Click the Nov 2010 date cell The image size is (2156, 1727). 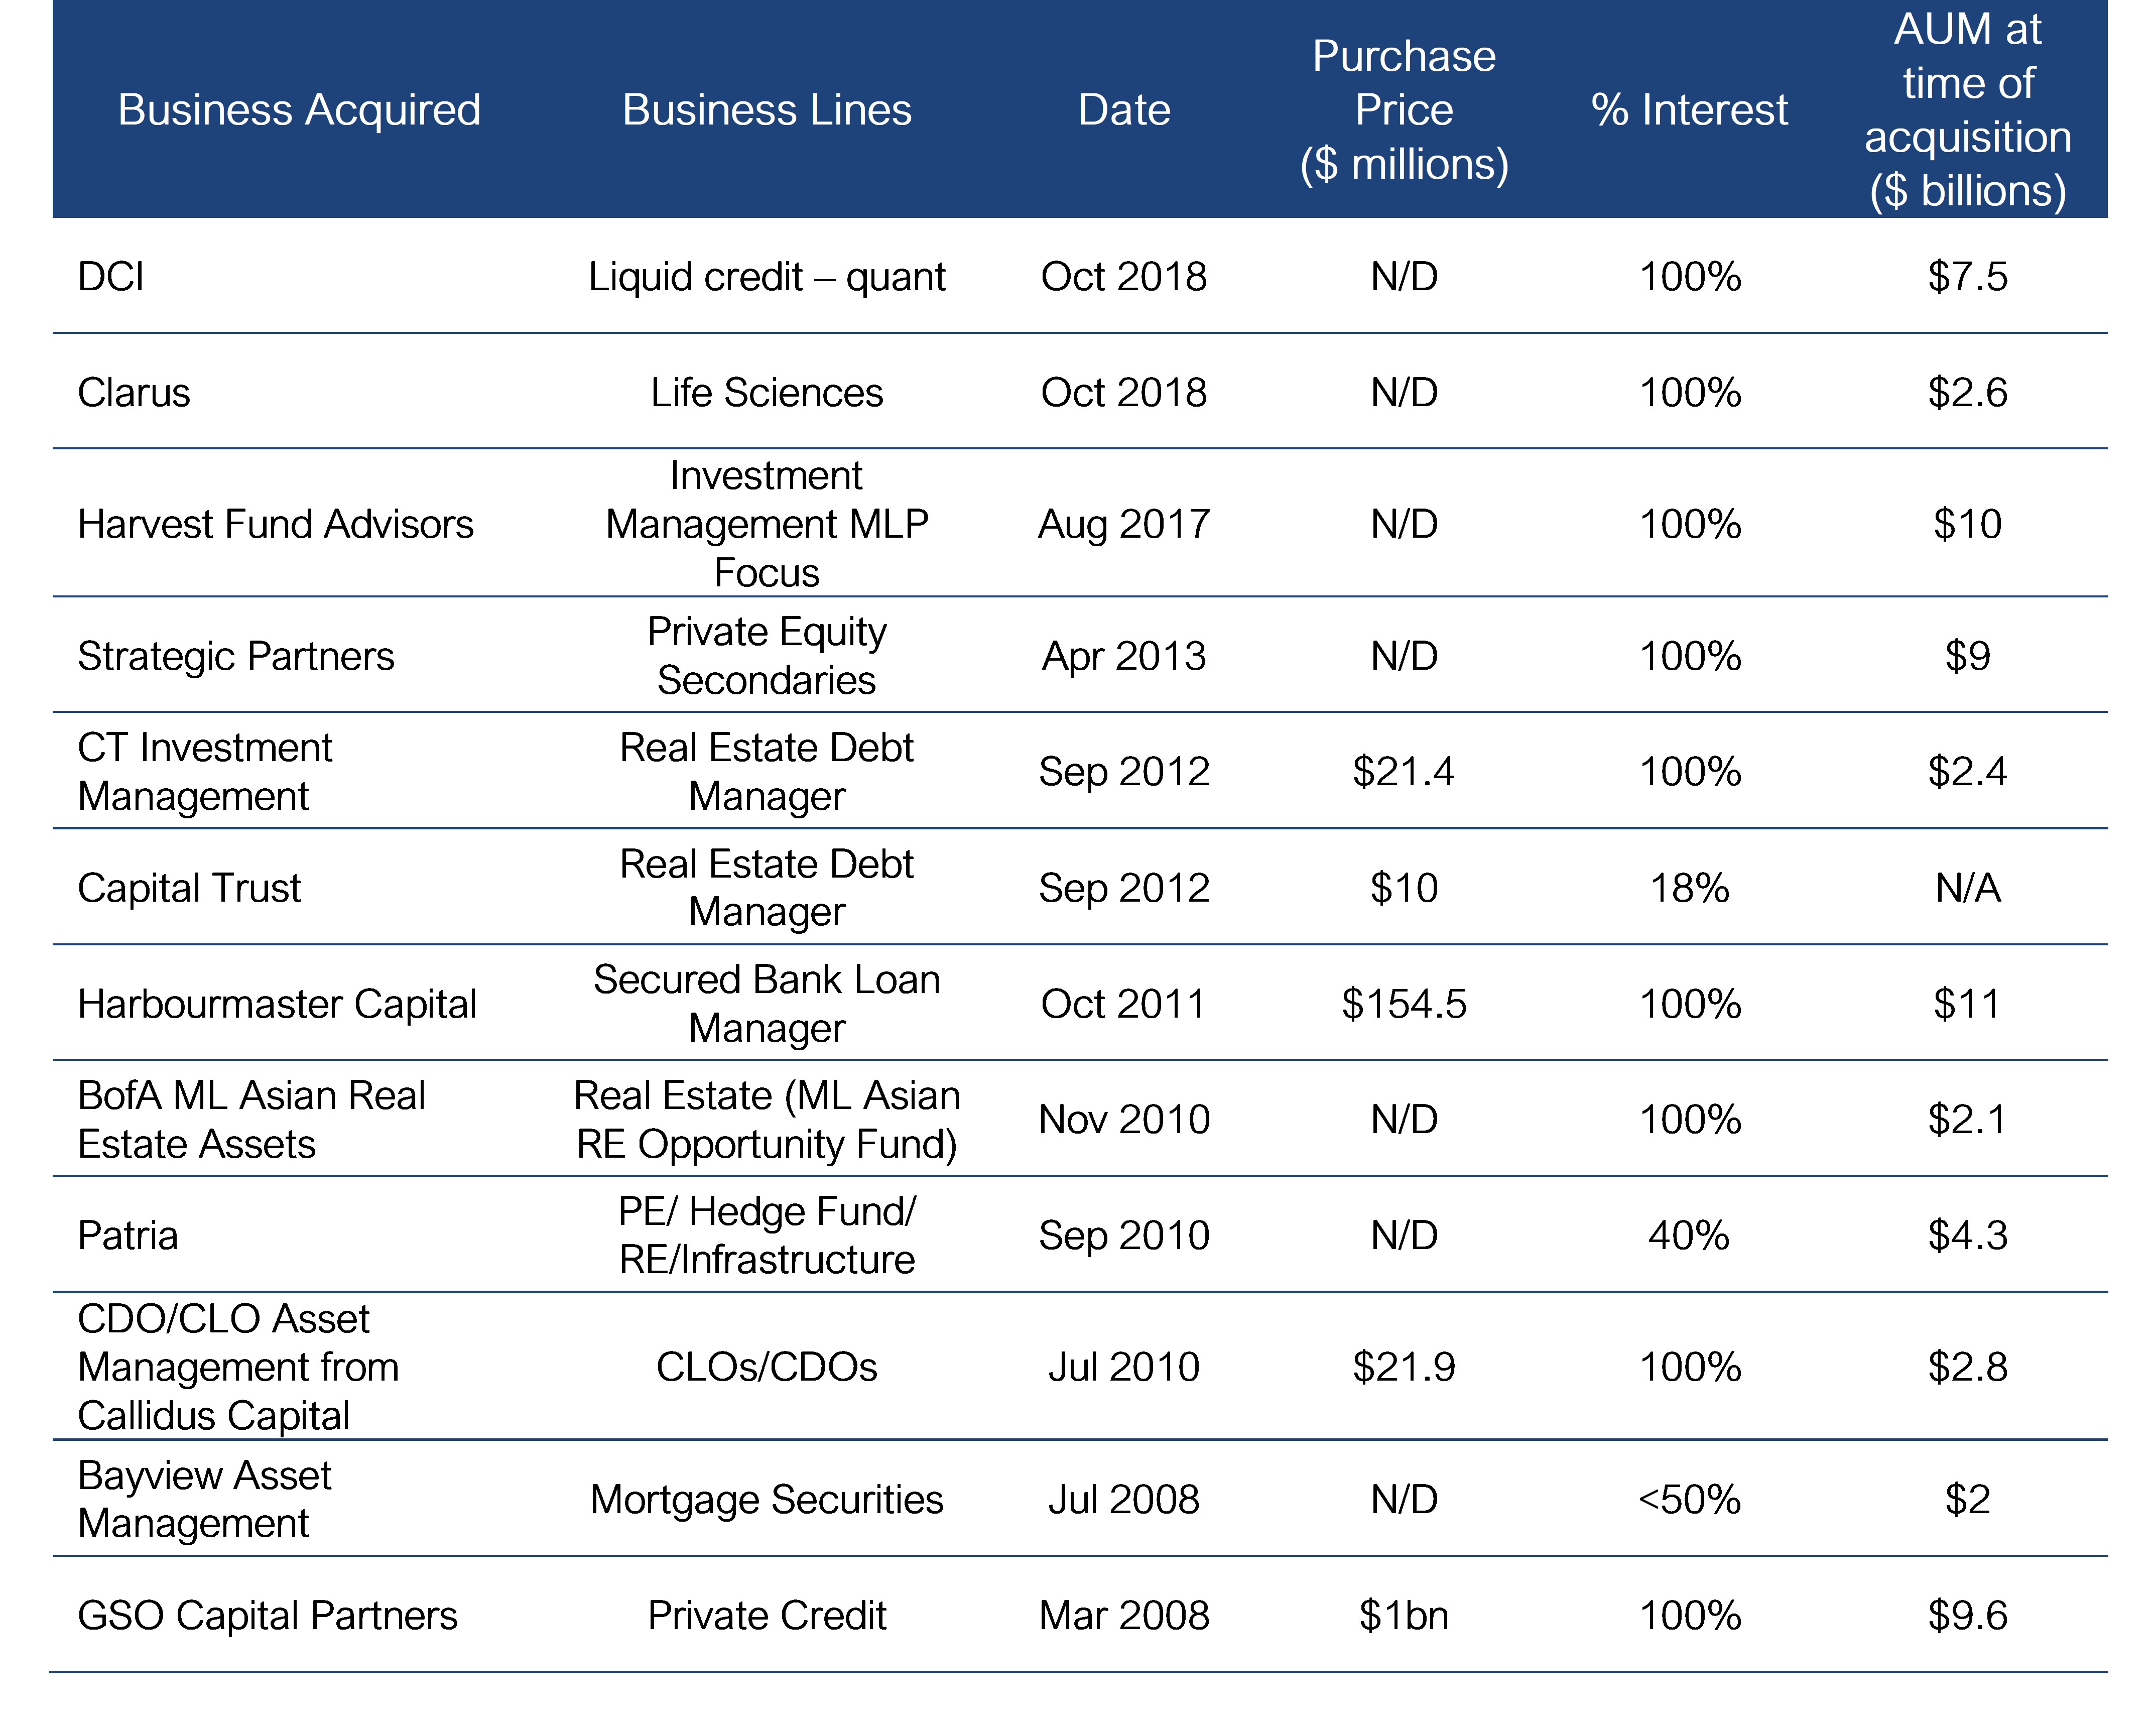1124,1120
